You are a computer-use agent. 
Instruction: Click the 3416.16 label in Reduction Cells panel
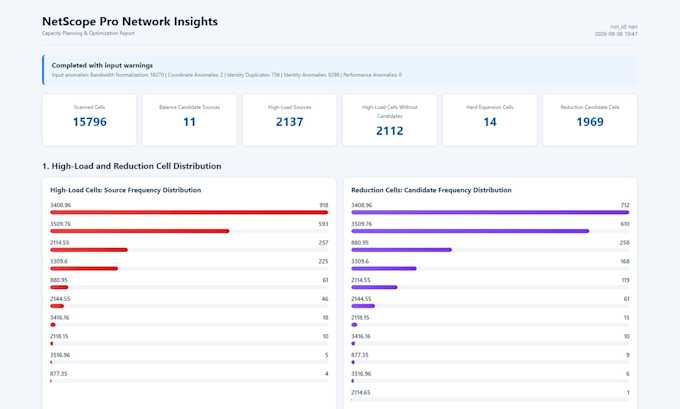361,336
